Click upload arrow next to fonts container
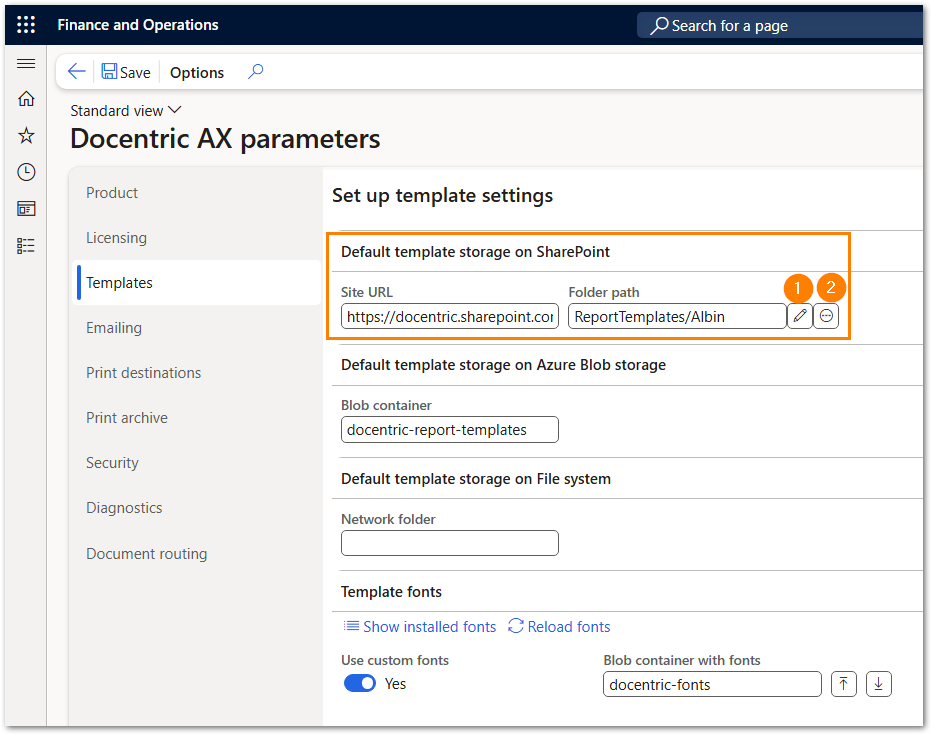The height and width of the screenshot is (735, 932). pyautogui.click(x=844, y=684)
